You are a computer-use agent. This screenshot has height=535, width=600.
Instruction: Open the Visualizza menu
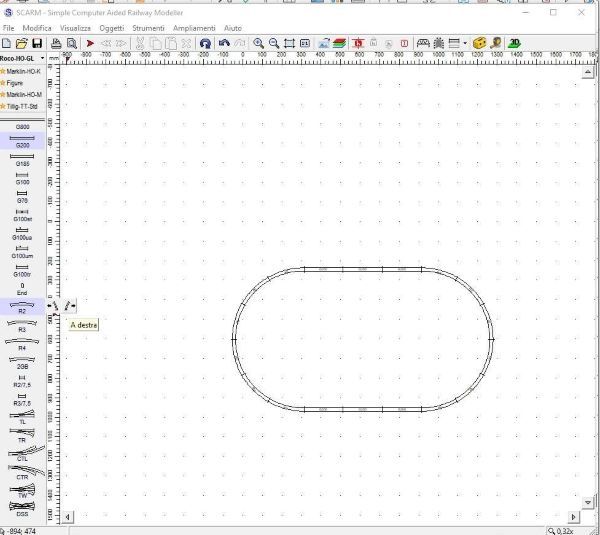click(75, 28)
